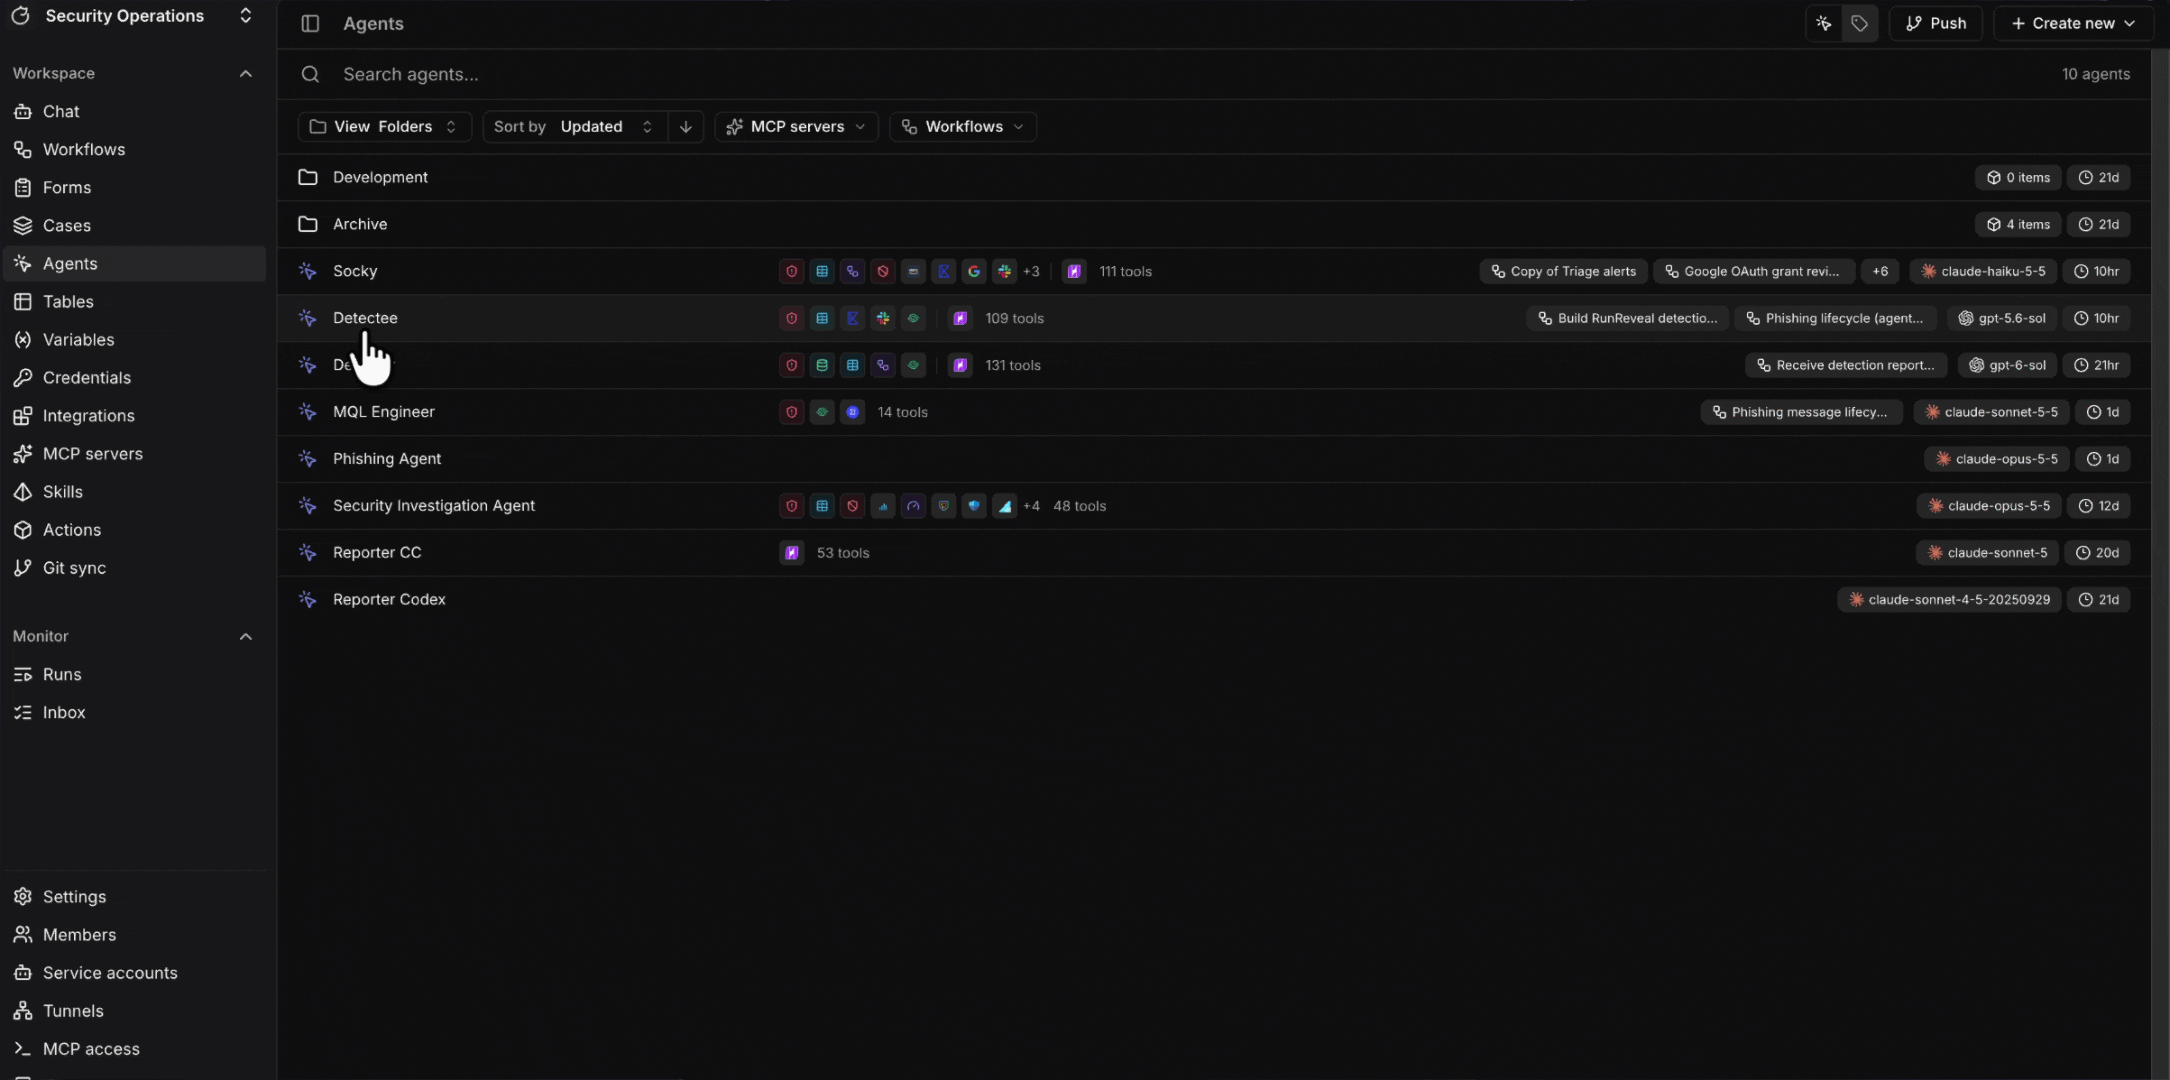Click the 0 items badge on Development
2170x1080 pixels.
pyautogui.click(x=2018, y=177)
